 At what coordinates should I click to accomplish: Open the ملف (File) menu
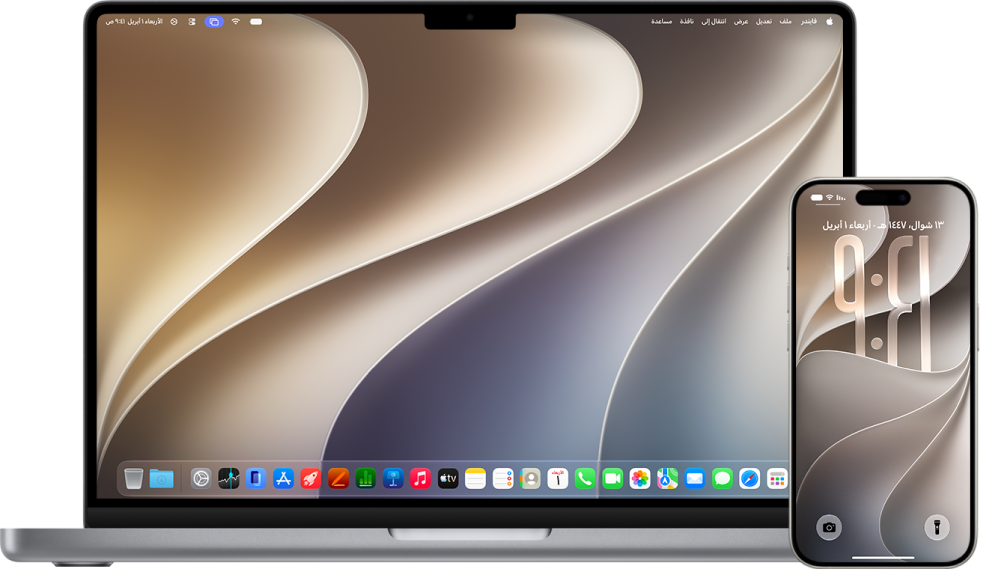tap(785, 21)
